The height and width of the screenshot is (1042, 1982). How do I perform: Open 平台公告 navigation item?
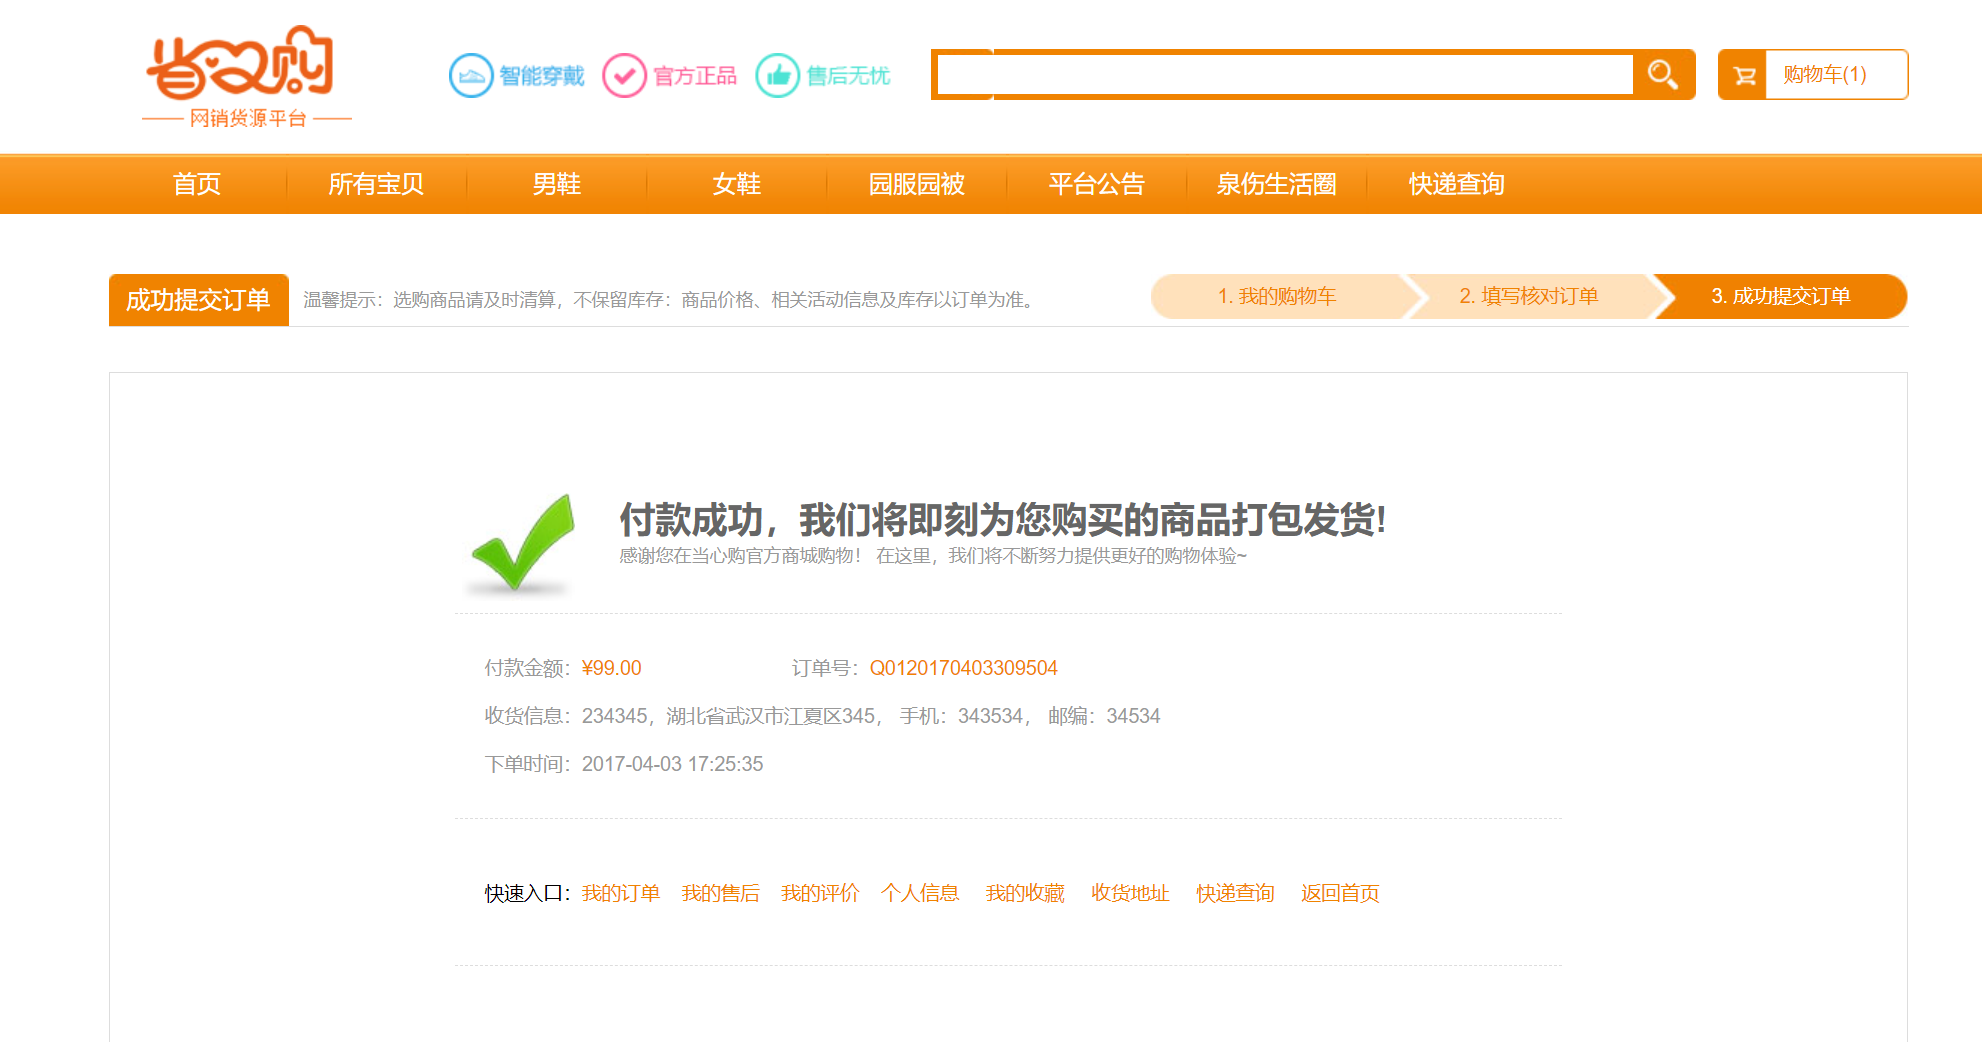tap(1097, 184)
